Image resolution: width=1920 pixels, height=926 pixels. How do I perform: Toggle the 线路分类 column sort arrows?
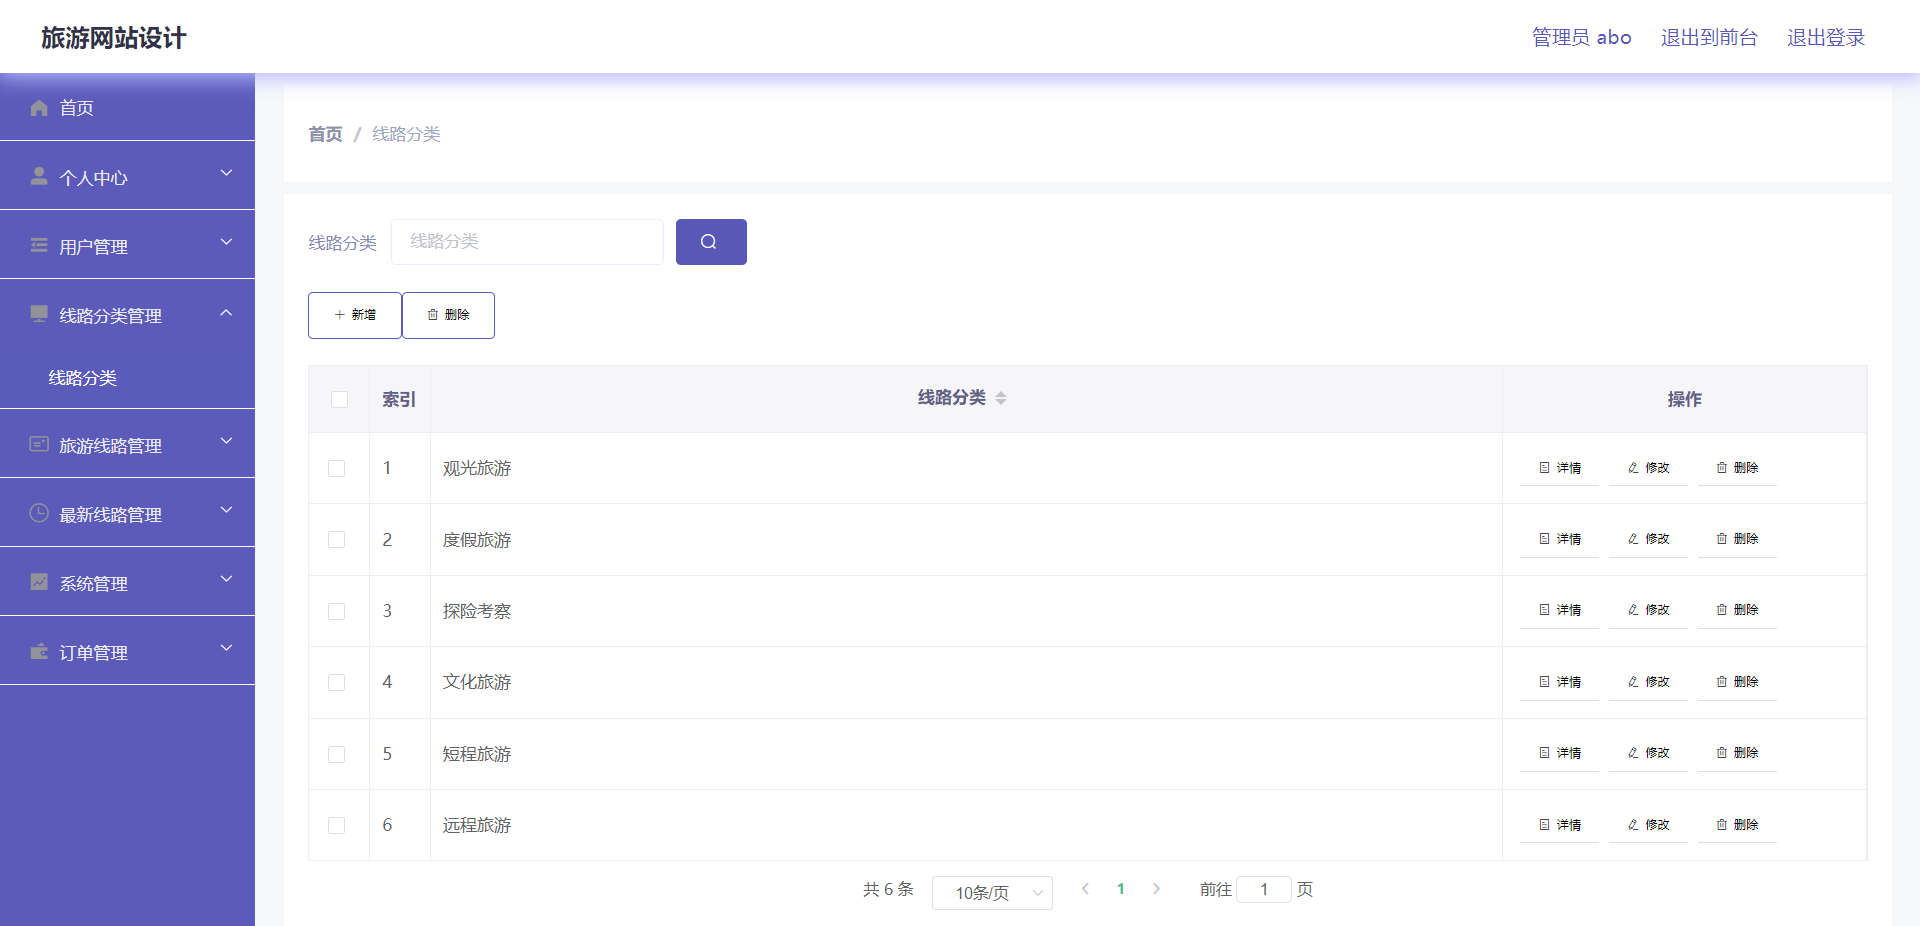[x=1003, y=398]
